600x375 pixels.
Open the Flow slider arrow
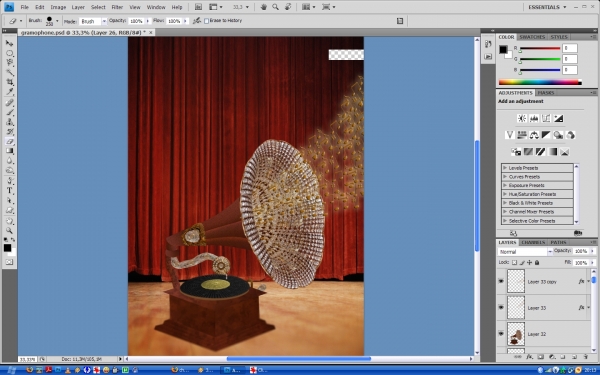pos(186,21)
